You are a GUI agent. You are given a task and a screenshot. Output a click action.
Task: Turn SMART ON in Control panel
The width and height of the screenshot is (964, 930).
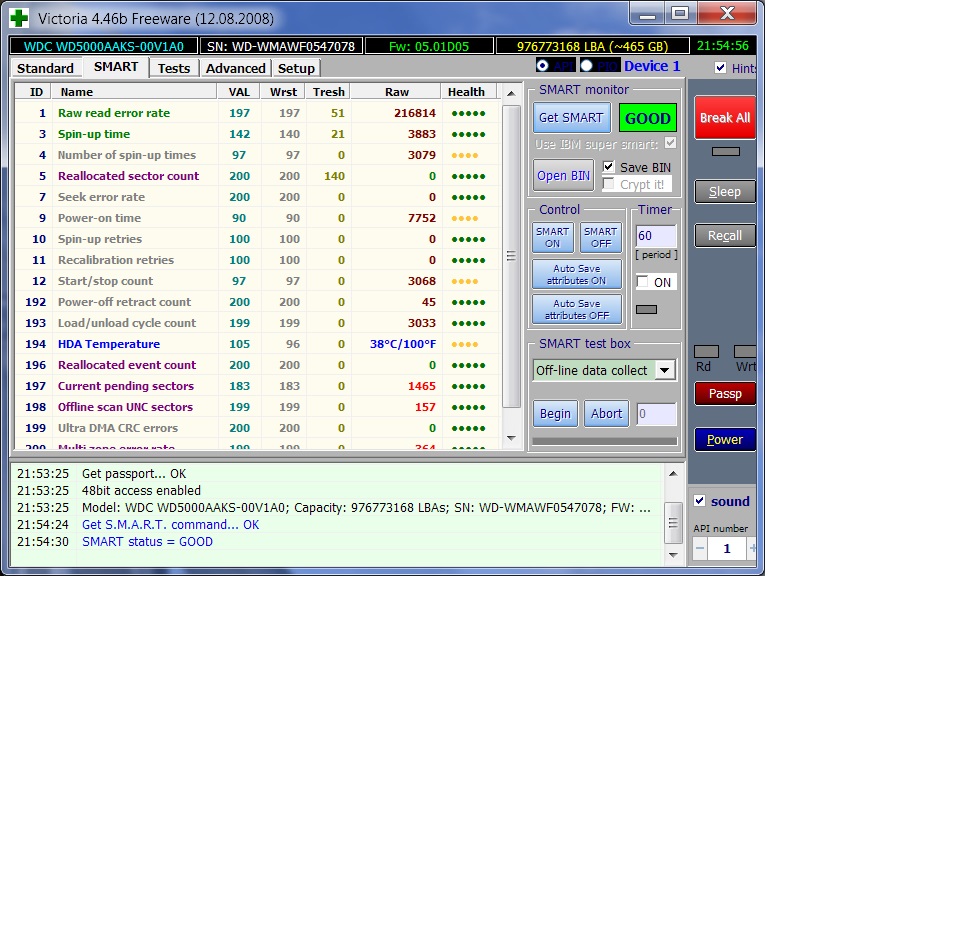coord(552,237)
